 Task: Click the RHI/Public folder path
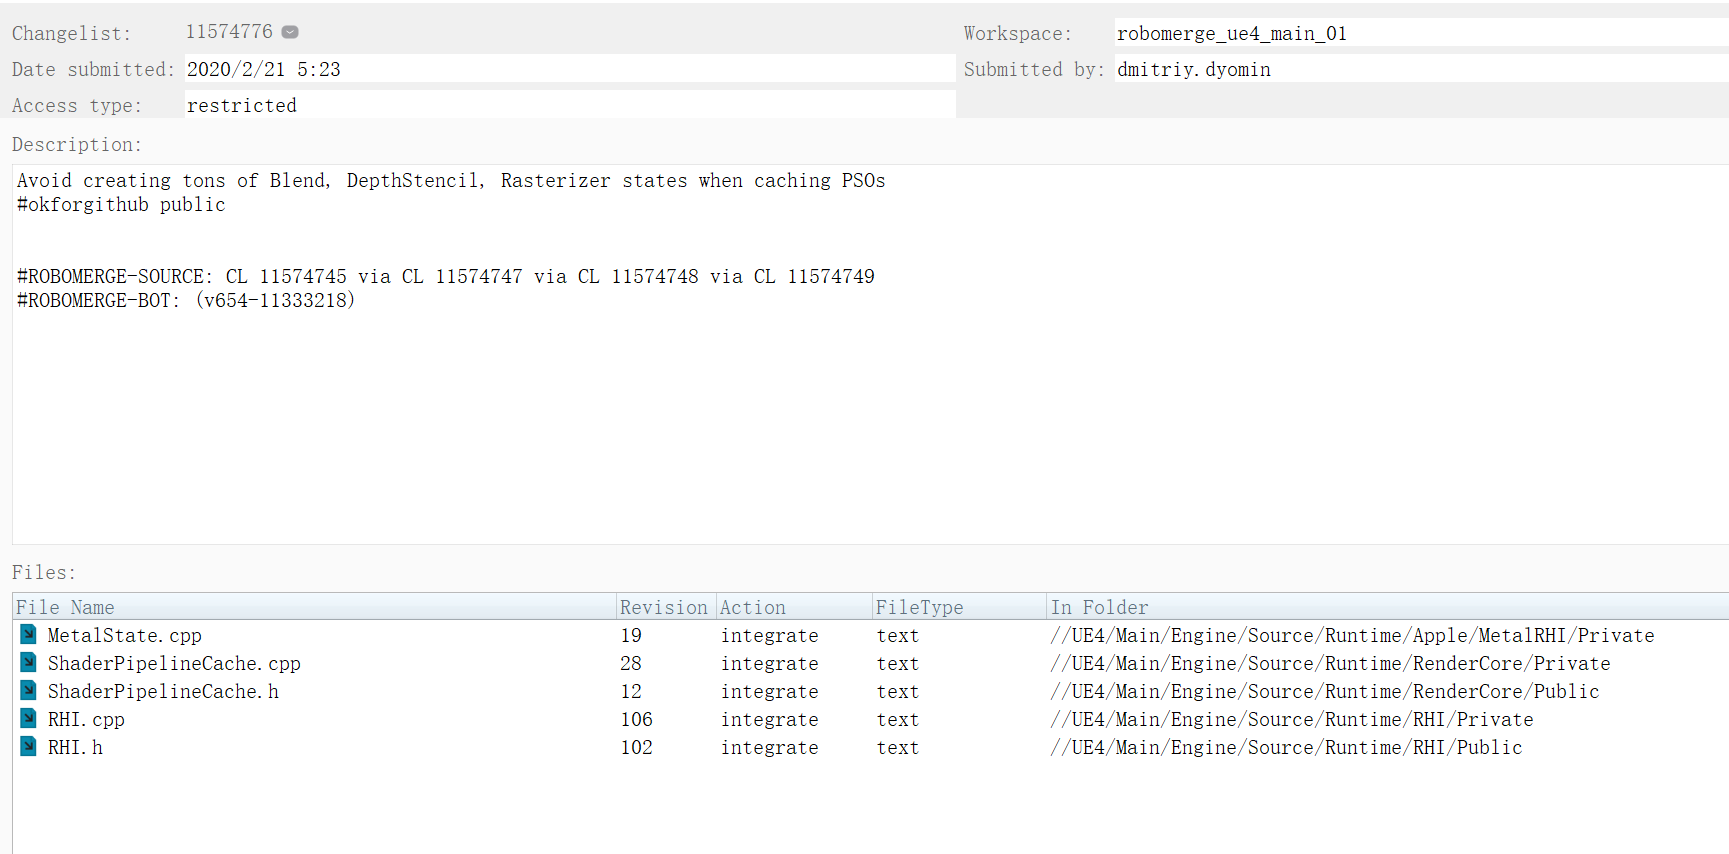coord(1286,747)
